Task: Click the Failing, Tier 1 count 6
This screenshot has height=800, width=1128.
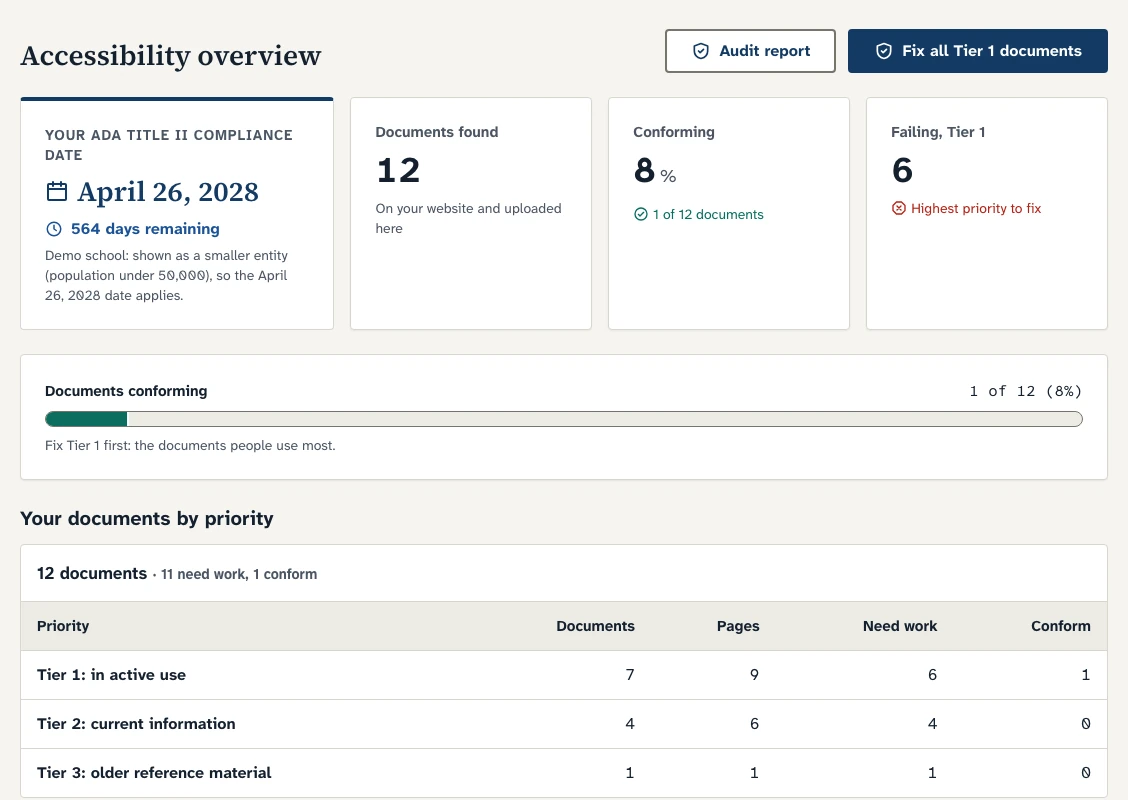Action: point(902,171)
